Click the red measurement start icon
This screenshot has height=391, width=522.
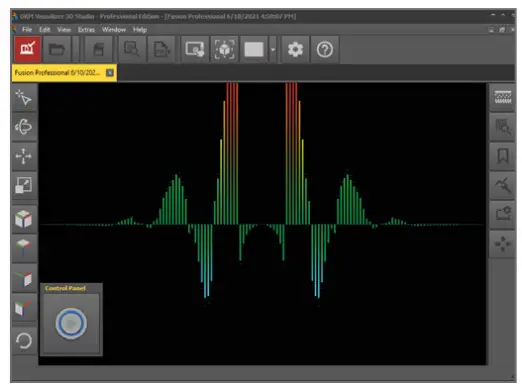click(28, 49)
